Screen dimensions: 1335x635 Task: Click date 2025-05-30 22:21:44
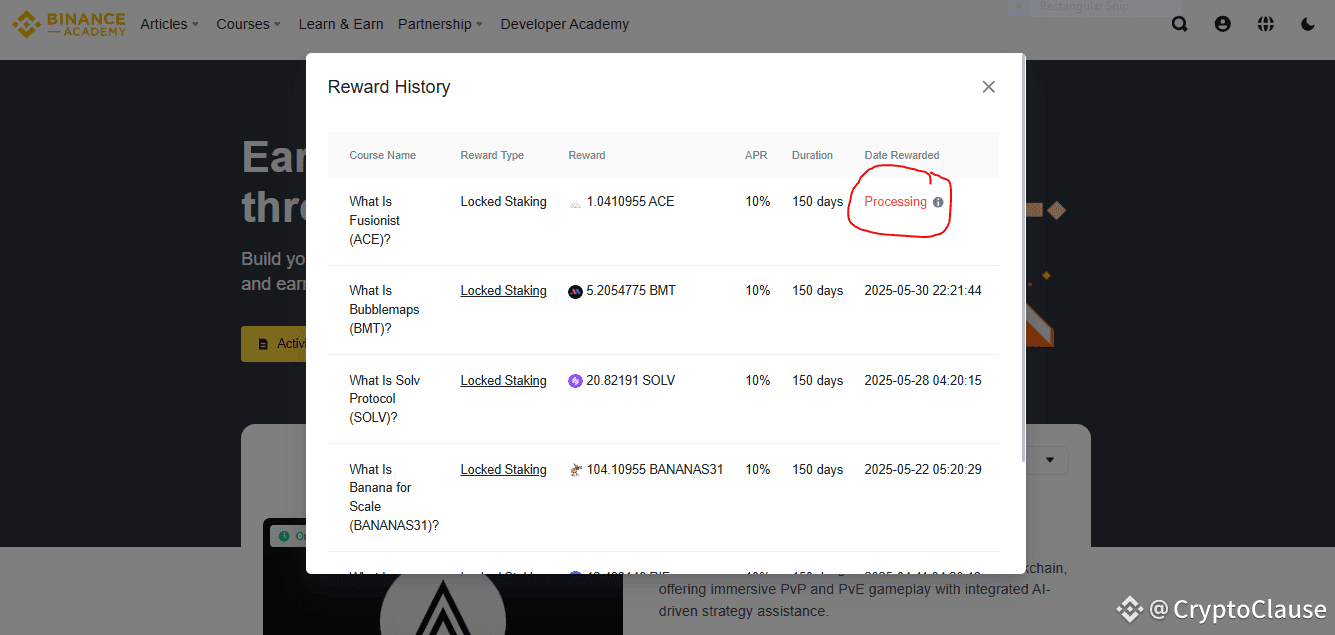point(923,291)
